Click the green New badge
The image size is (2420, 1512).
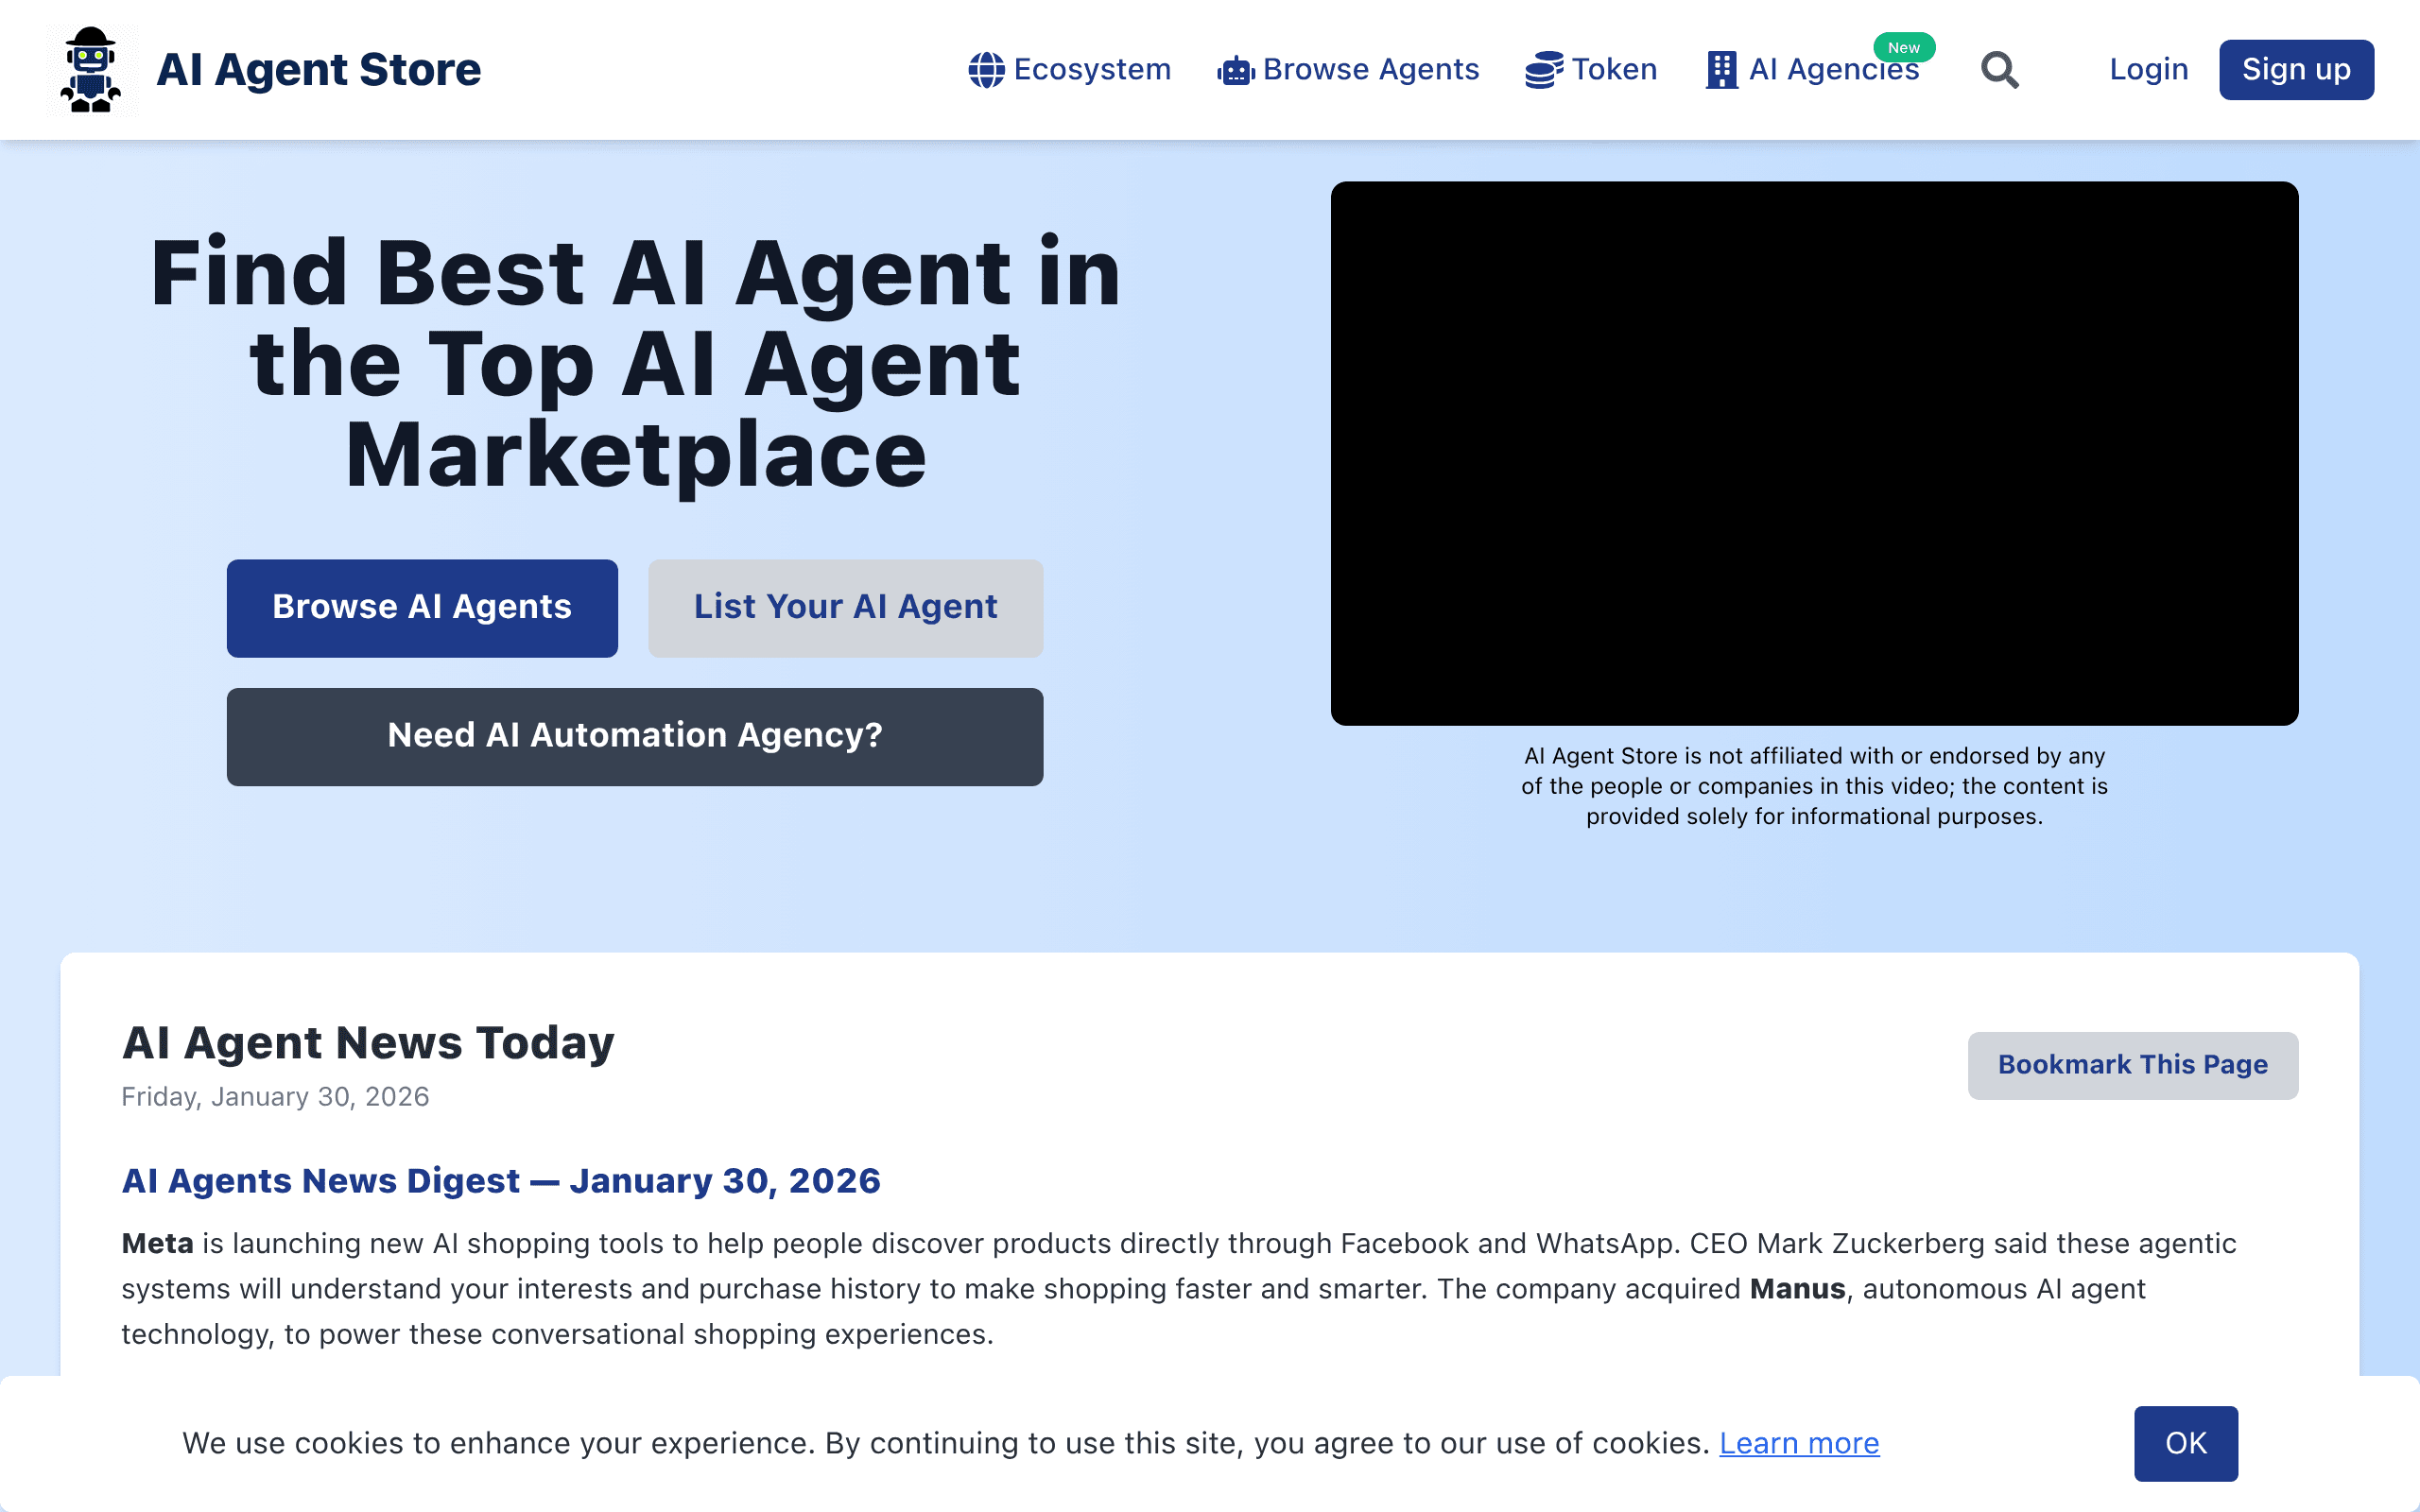pyautogui.click(x=1904, y=47)
